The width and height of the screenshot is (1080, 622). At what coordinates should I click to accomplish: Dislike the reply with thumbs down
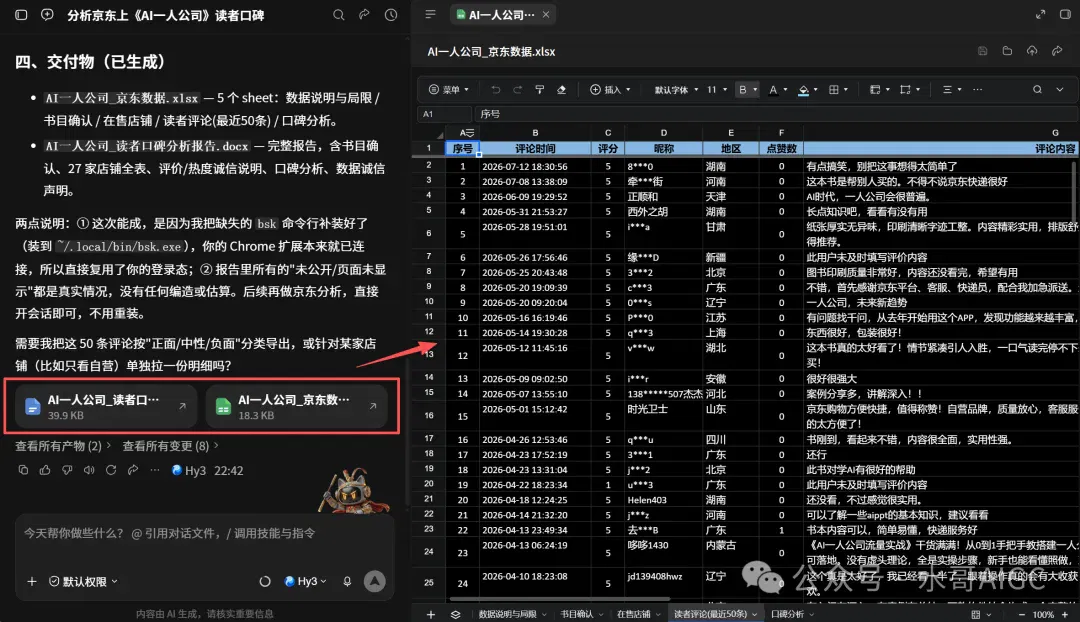[67, 470]
